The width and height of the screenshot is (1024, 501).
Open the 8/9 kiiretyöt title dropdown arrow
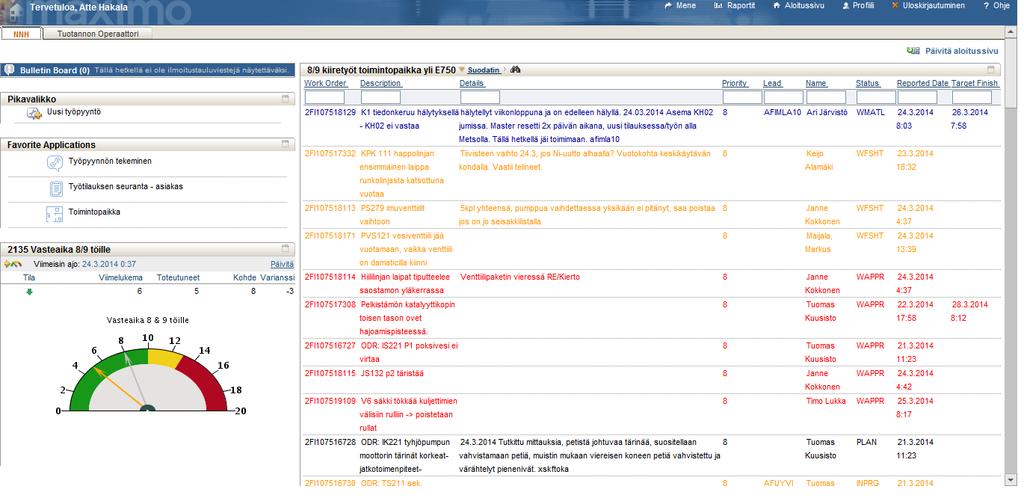coord(462,70)
